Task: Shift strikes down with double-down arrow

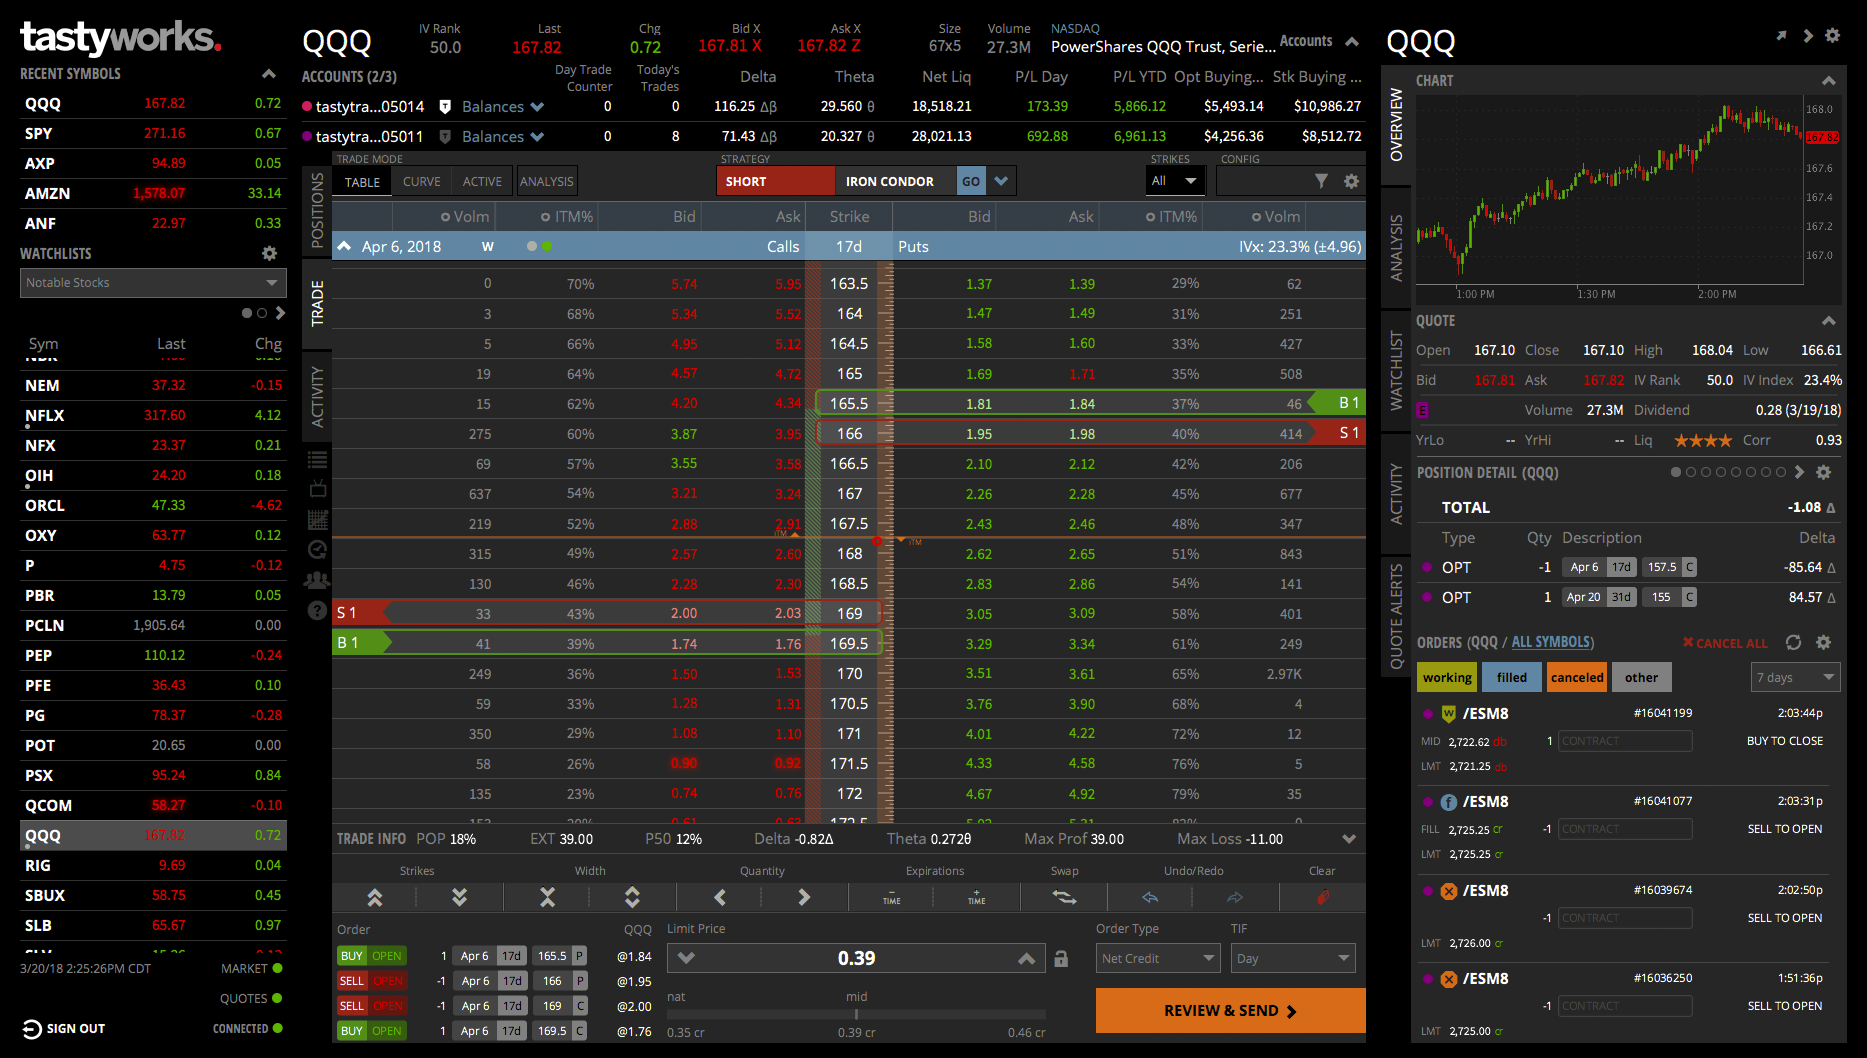Action: tap(459, 897)
